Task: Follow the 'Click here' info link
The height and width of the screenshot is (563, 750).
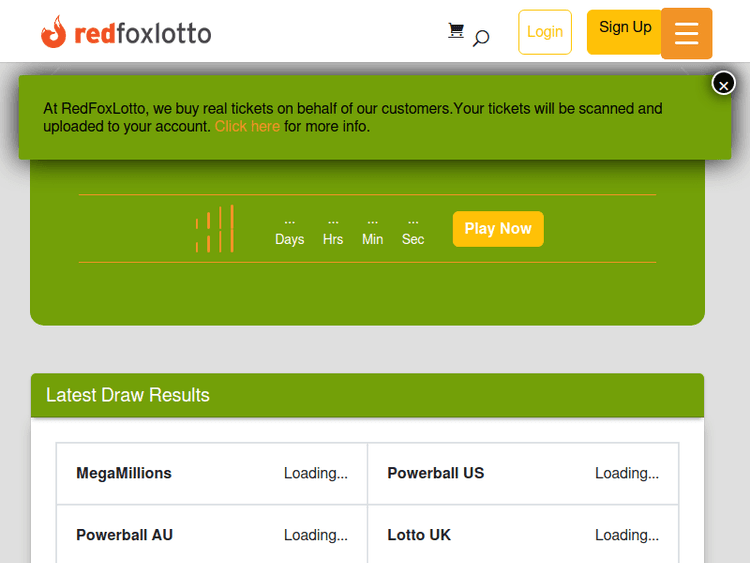Action: point(247,126)
